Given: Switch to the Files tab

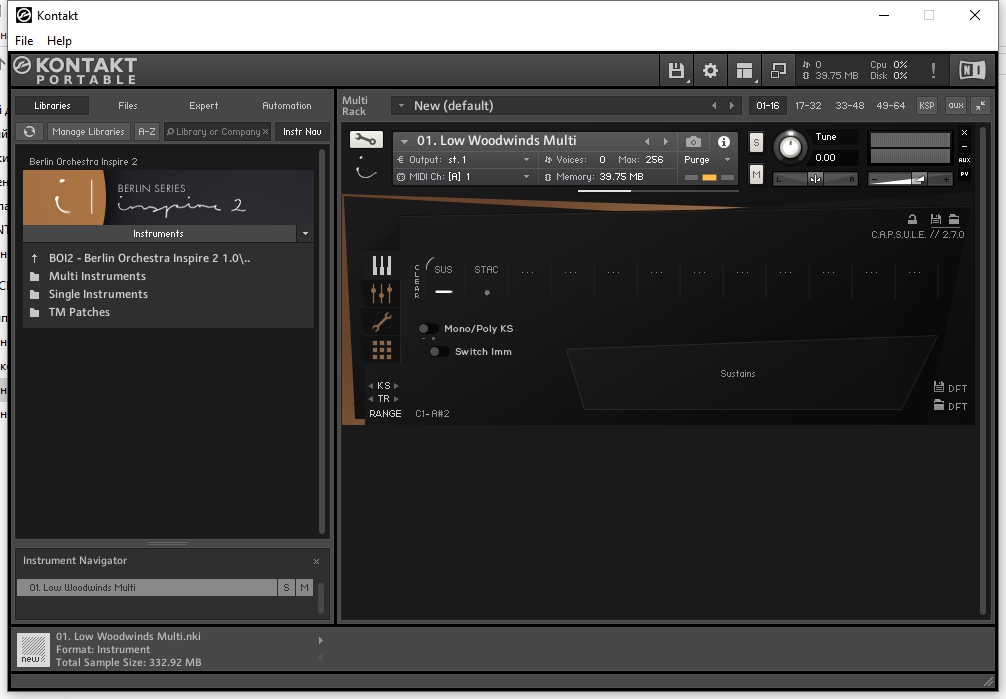Looking at the screenshot, I should point(128,106).
